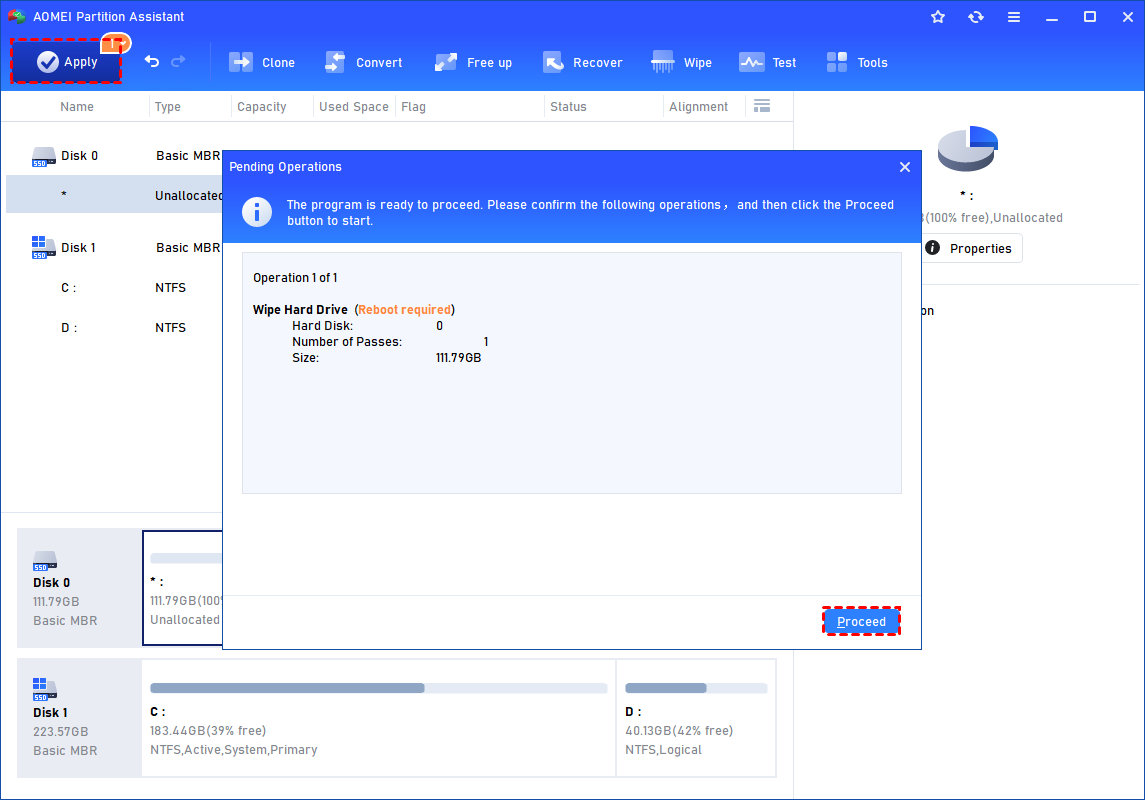1145x800 pixels.
Task: Click the Proceed button
Action: [x=861, y=621]
